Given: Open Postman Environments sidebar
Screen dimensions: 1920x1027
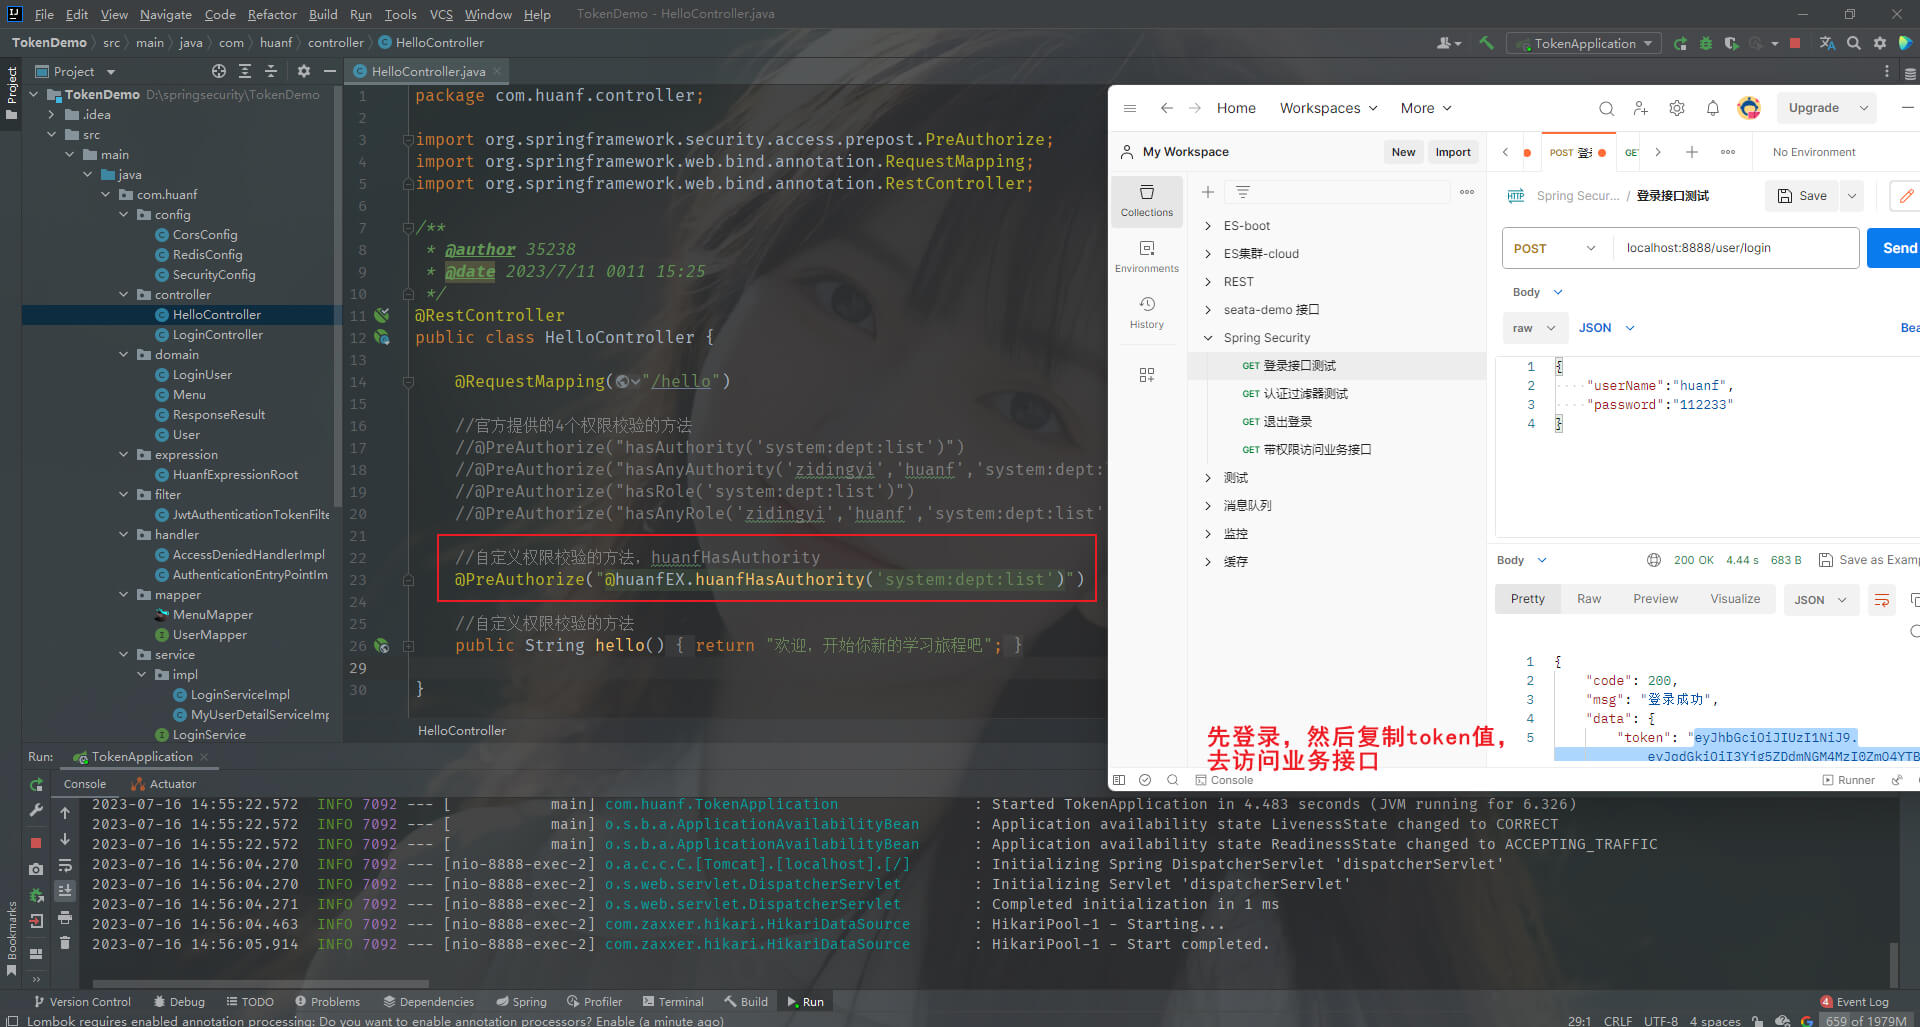Looking at the screenshot, I should tap(1147, 256).
